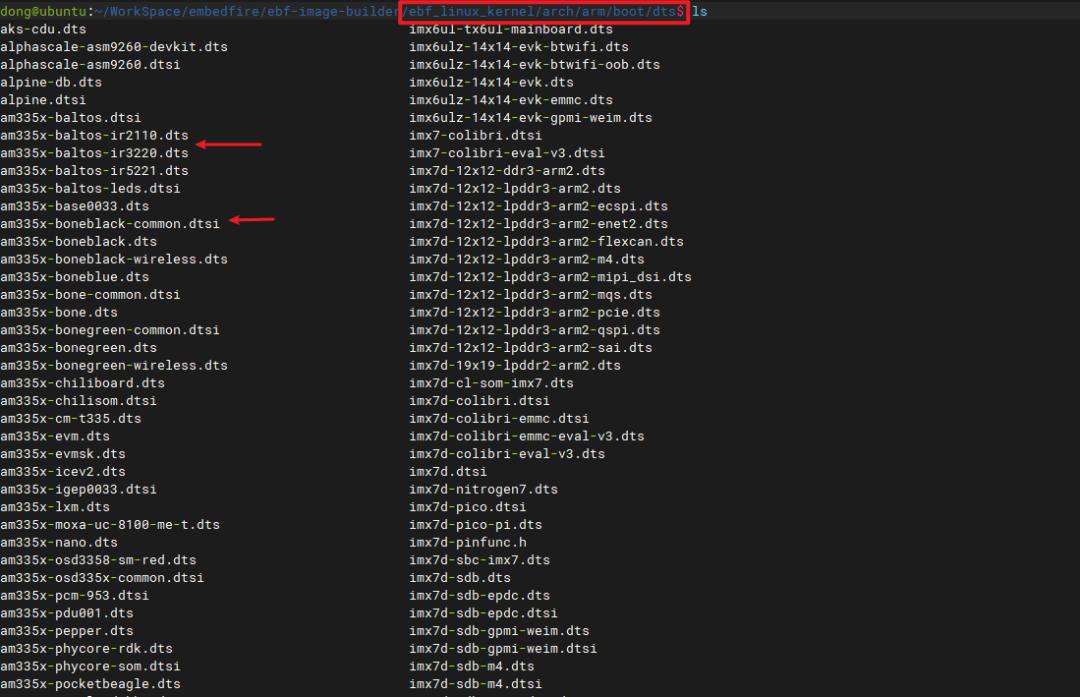Select the imx7d-nitrogen7.dts file name
Image resolution: width=1080 pixels, height=697 pixels.
[x=483, y=489]
